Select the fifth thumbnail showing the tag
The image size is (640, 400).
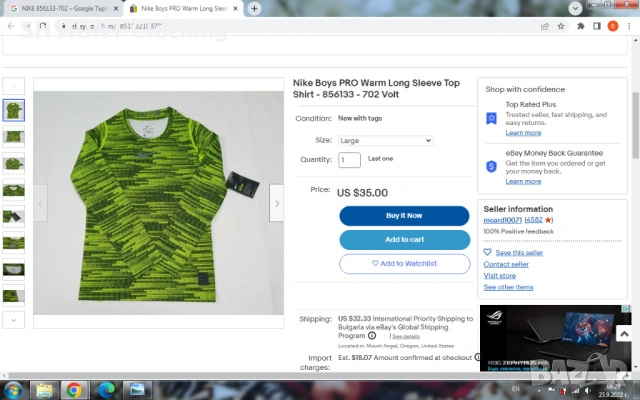click(13, 216)
